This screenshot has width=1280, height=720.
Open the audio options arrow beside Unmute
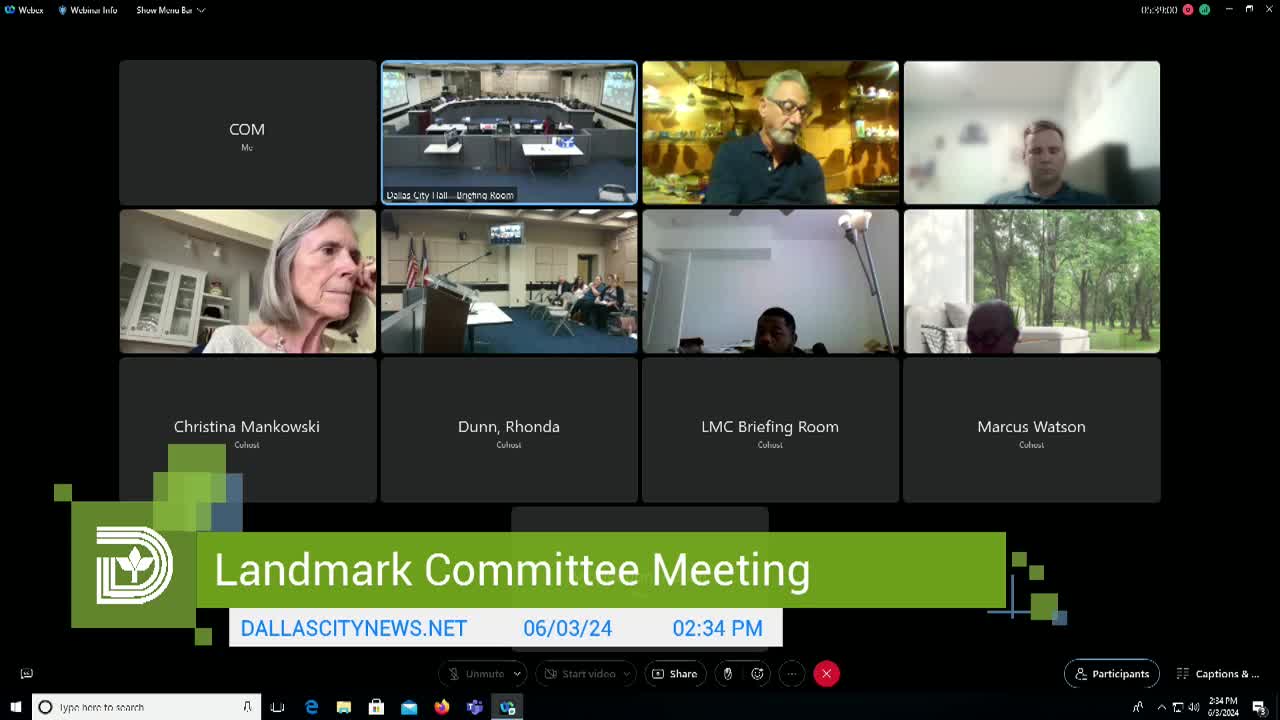517,674
